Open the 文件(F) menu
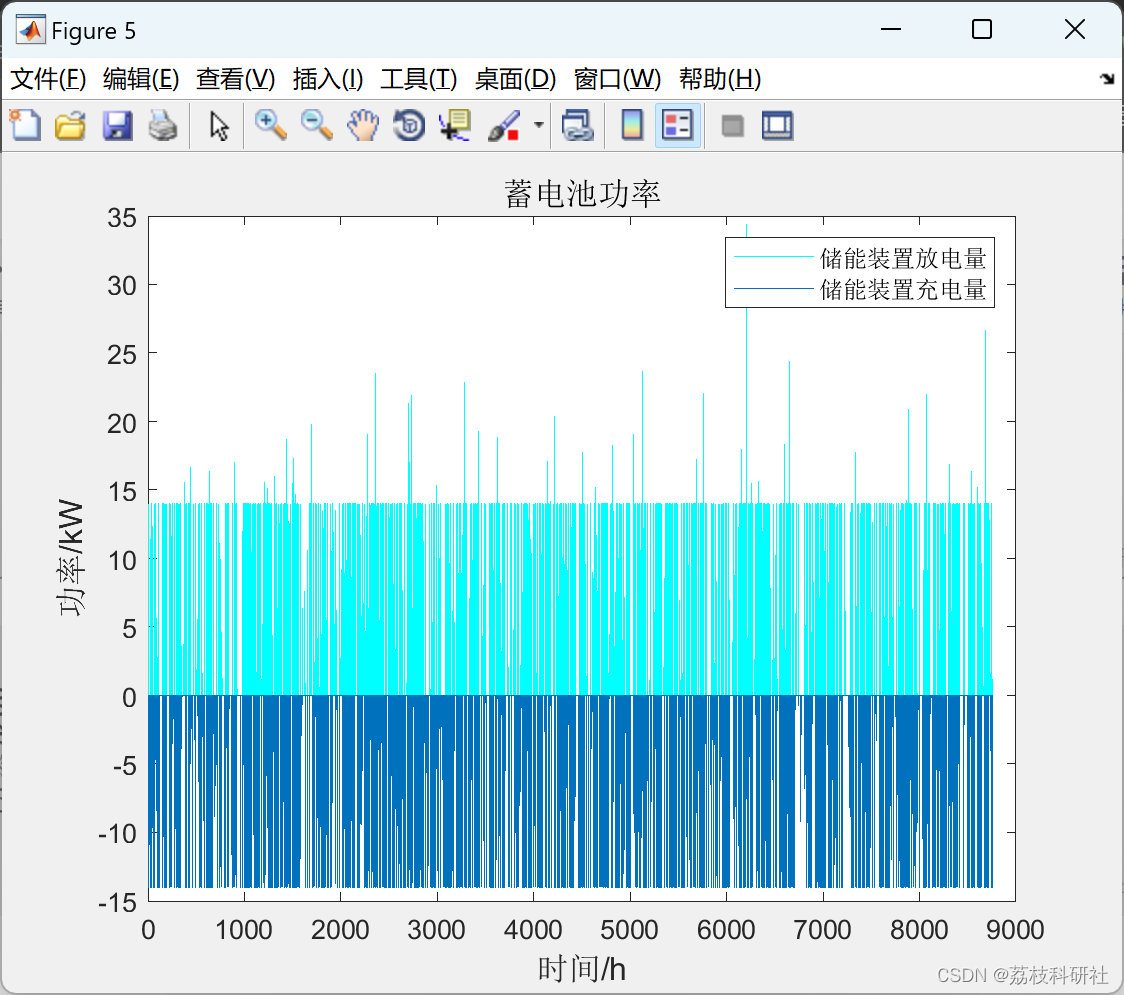The image size is (1124, 995). click(48, 79)
